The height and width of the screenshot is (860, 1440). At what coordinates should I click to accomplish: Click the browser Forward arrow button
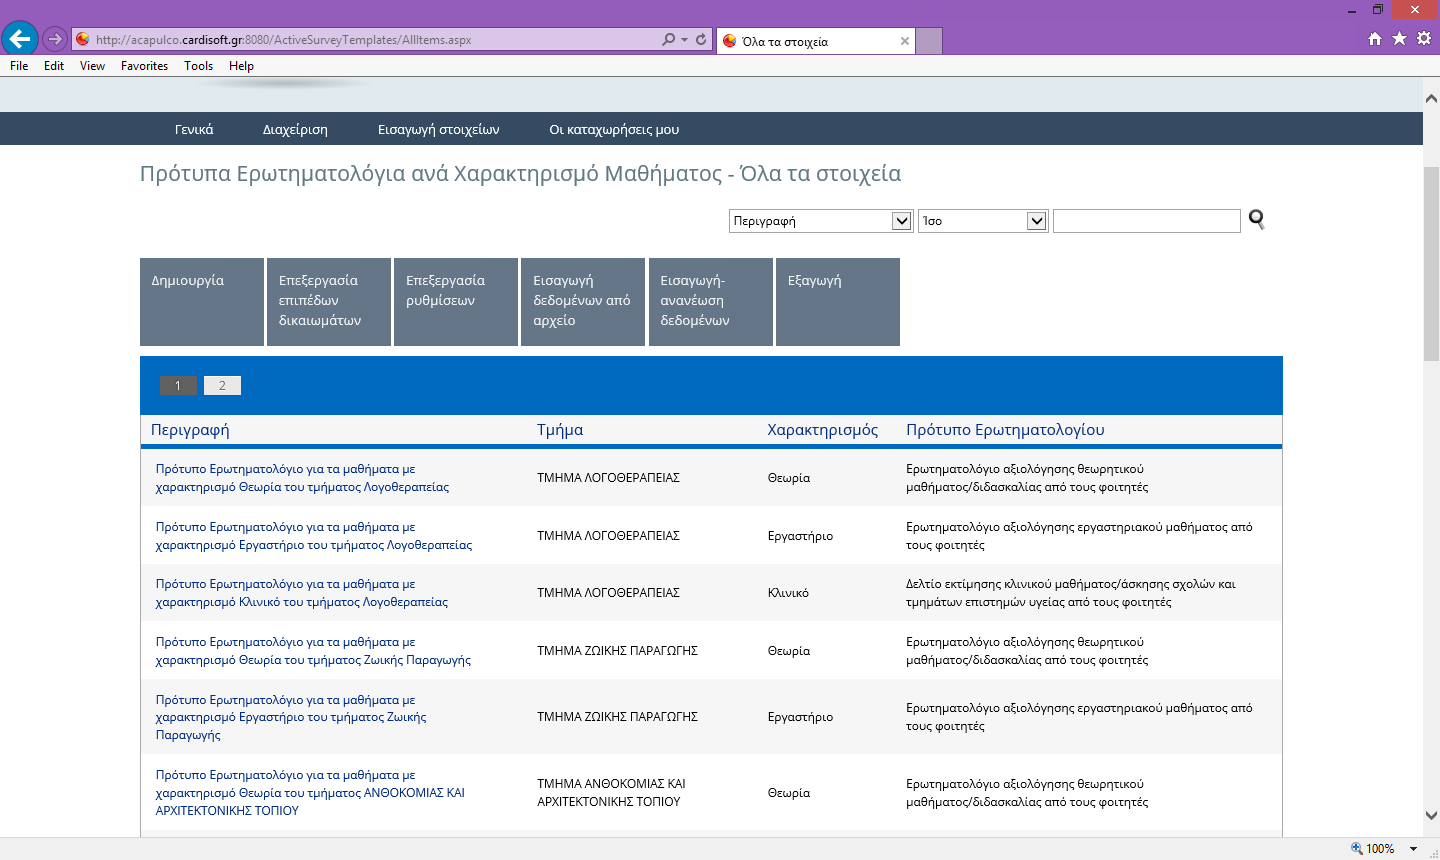pyautogui.click(x=55, y=40)
